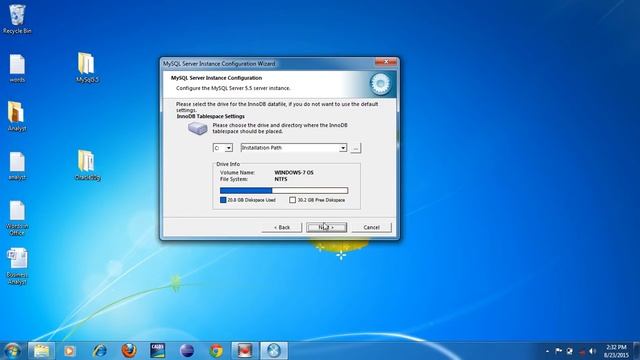Click the Installation Path combo box field
Viewport: 640px width, 360px height.
[x=294, y=148]
